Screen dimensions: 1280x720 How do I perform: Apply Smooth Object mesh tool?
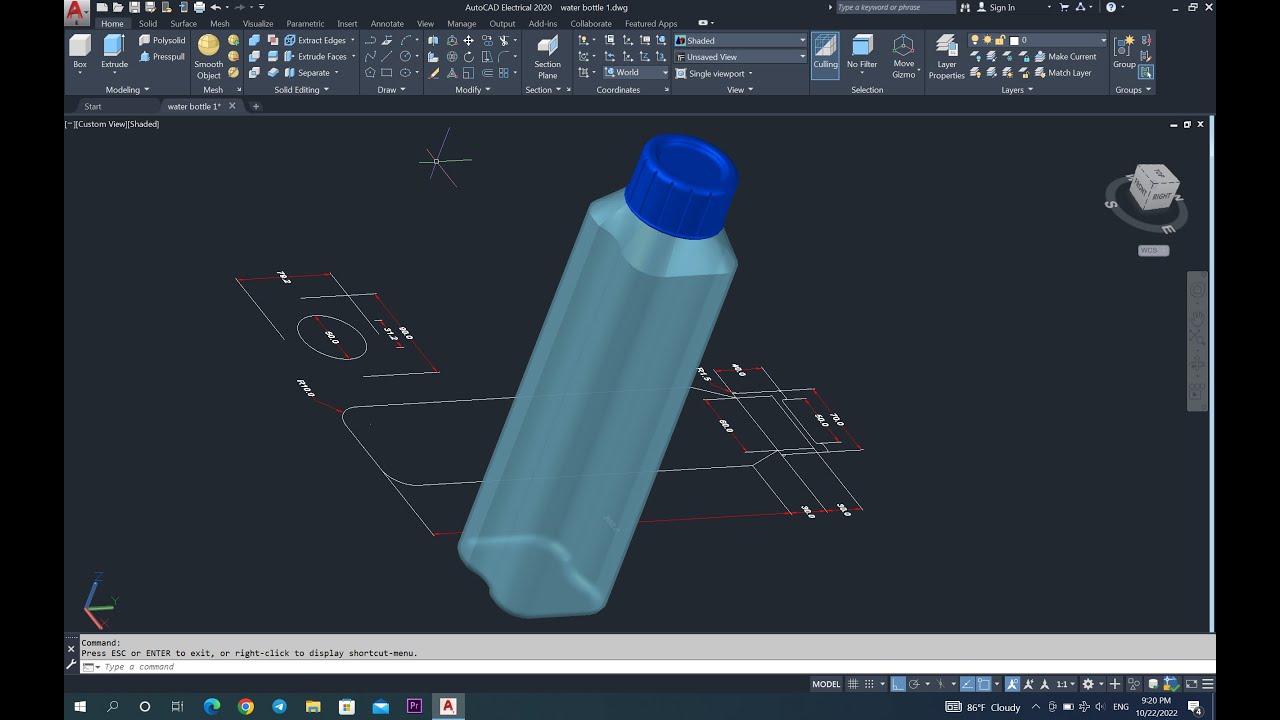tap(208, 57)
